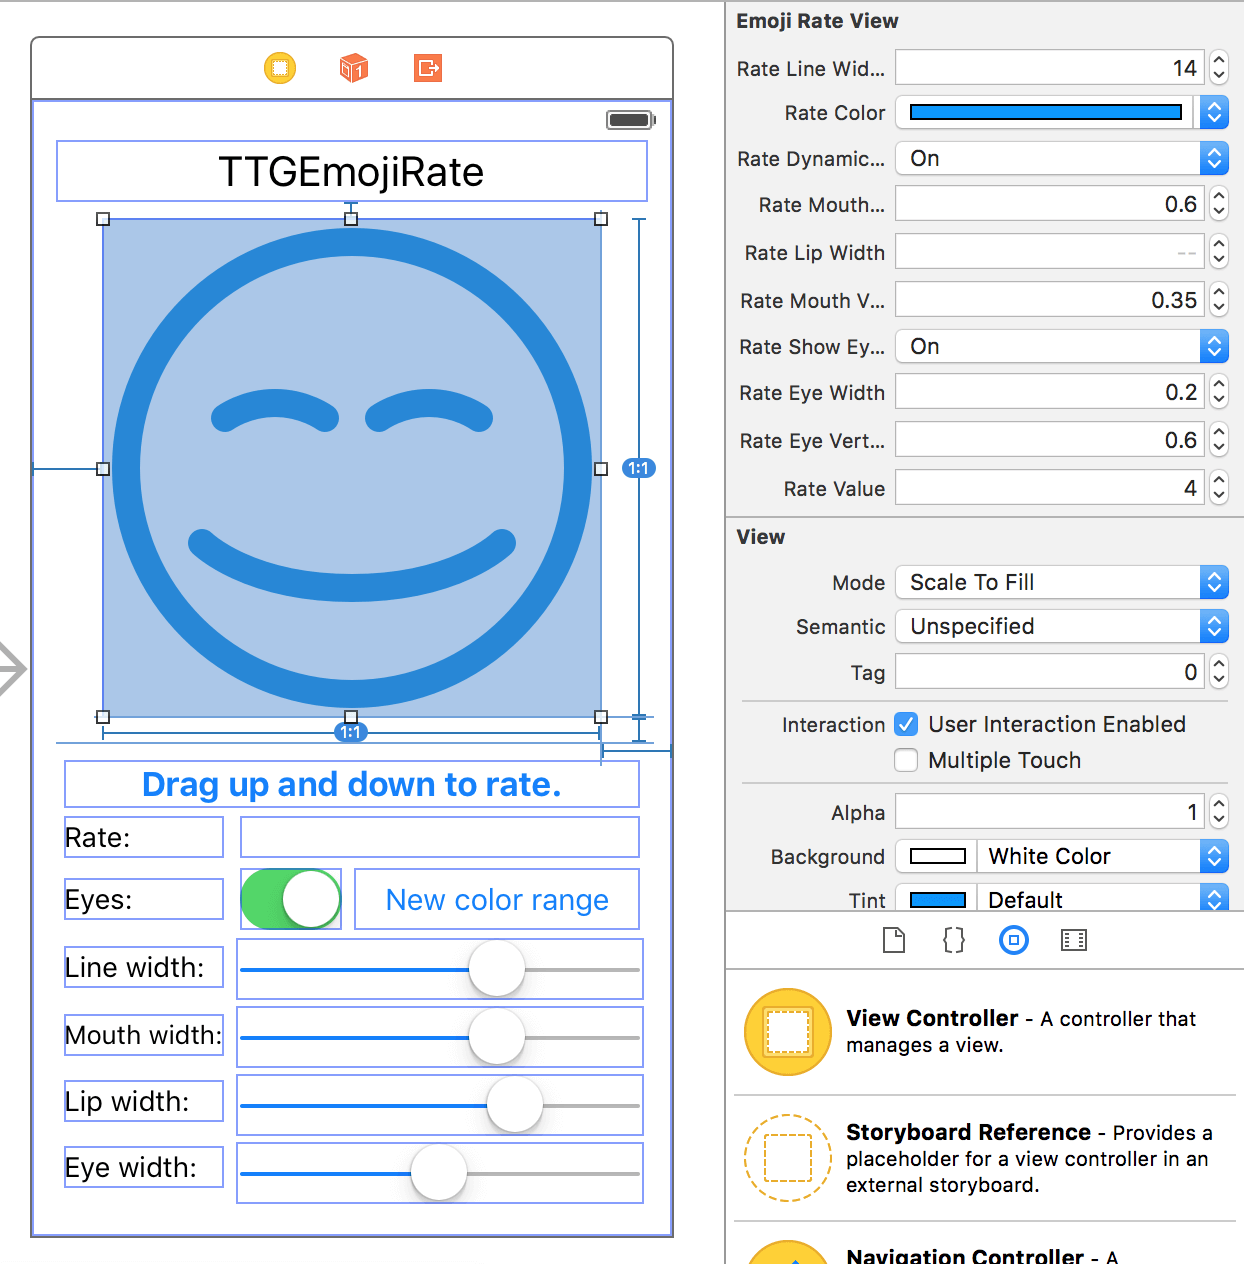
Task: Toggle the green Eyes switch
Action: pos(291,899)
